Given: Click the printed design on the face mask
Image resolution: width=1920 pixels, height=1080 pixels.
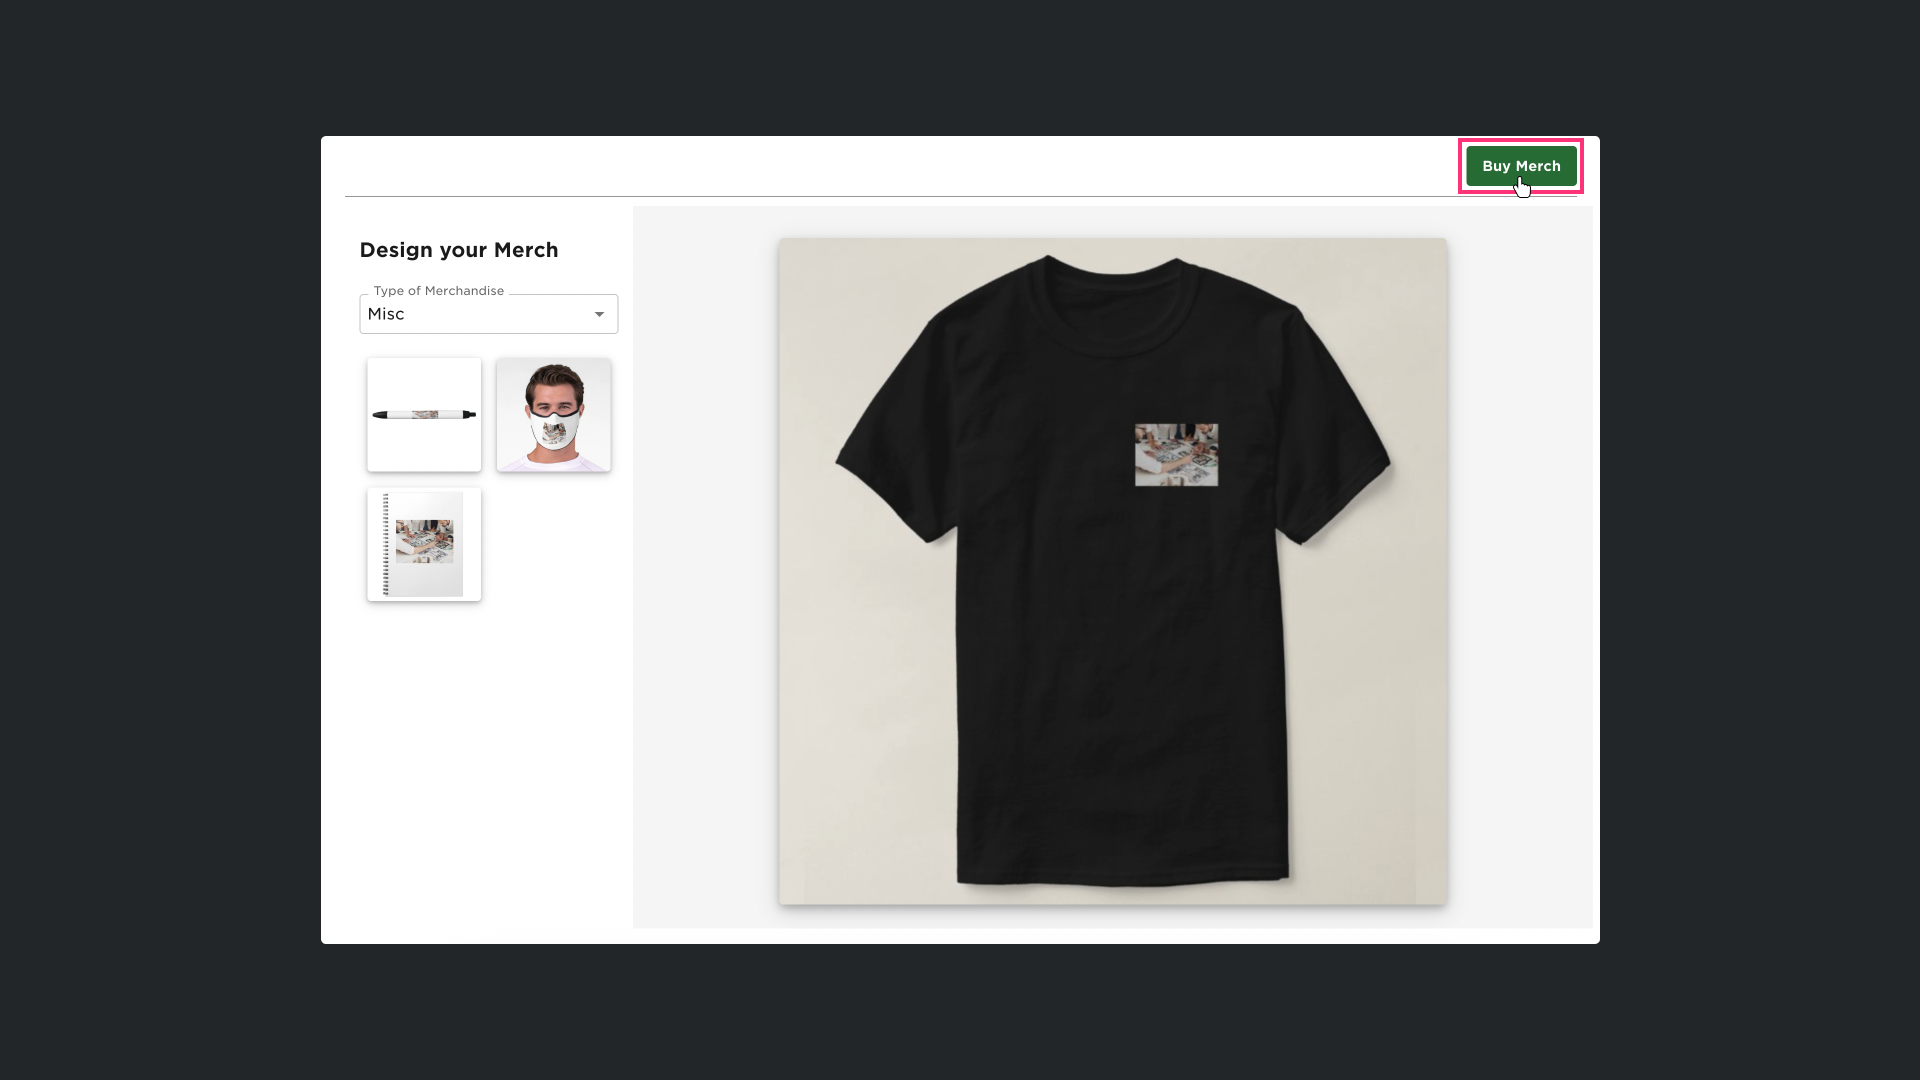Looking at the screenshot, I should [552, 432].
